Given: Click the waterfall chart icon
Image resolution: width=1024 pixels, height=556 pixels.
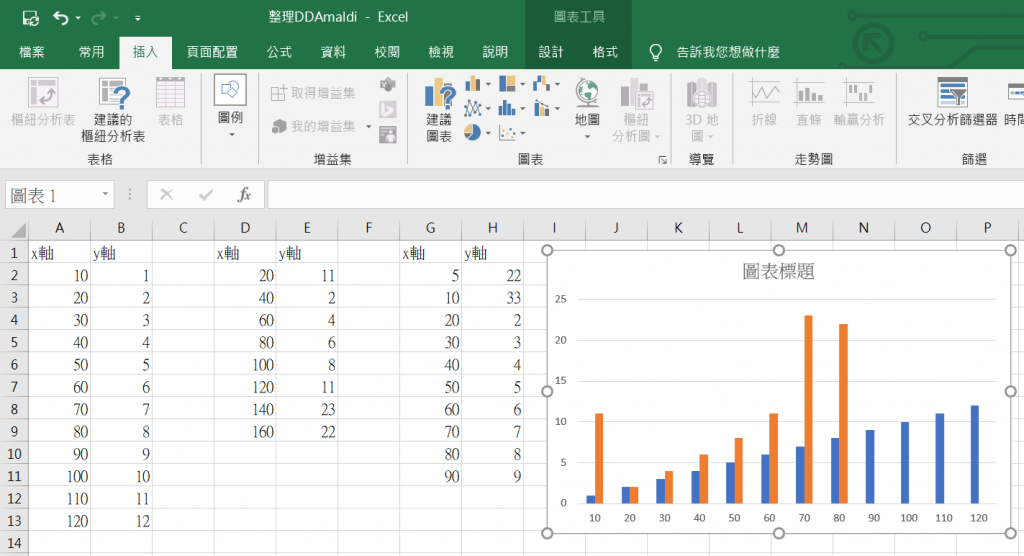Looking at the screenshot, I should point(541,84).
